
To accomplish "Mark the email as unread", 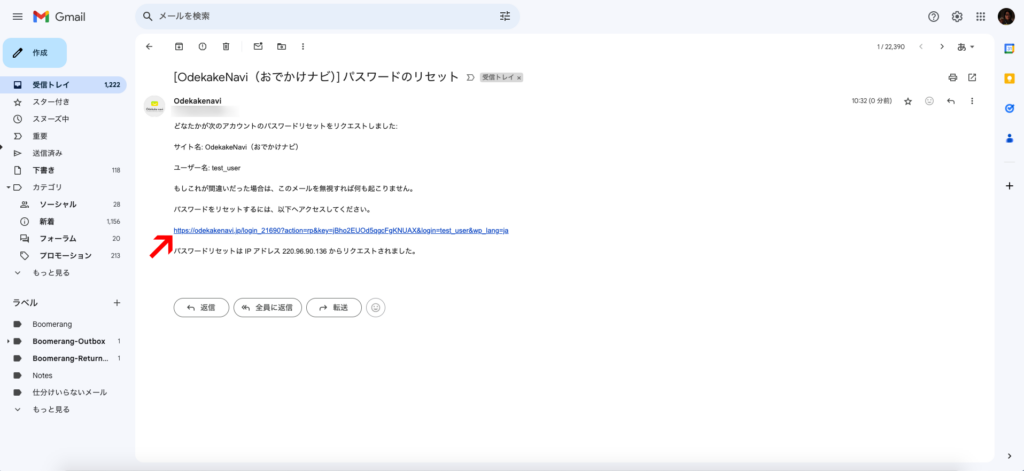I will coord(257,46).
